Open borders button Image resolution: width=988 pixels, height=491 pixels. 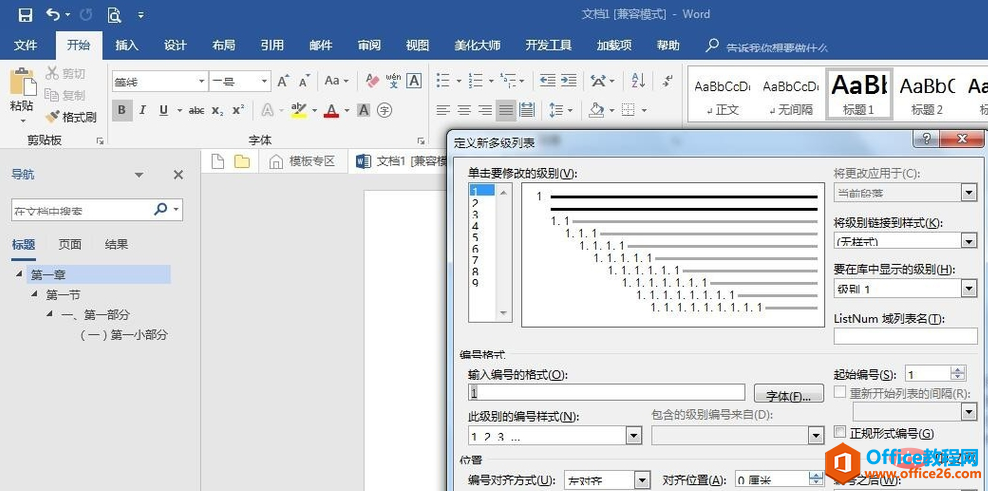628,110
